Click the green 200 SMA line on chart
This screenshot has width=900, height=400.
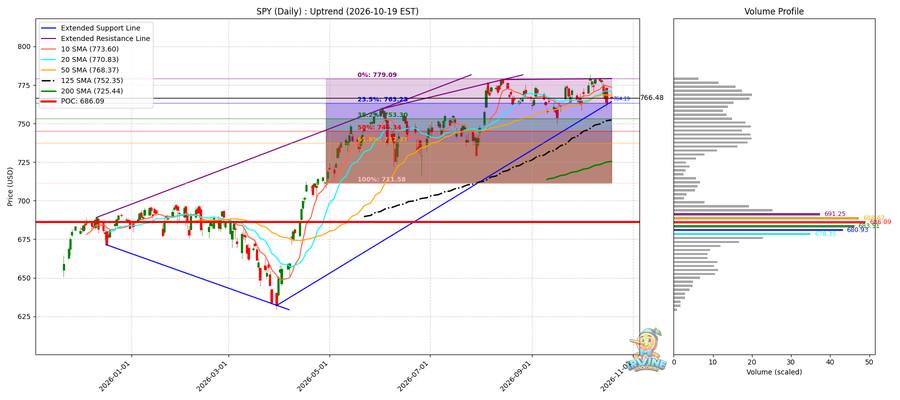pyautogui.click(x=580, y=170)
